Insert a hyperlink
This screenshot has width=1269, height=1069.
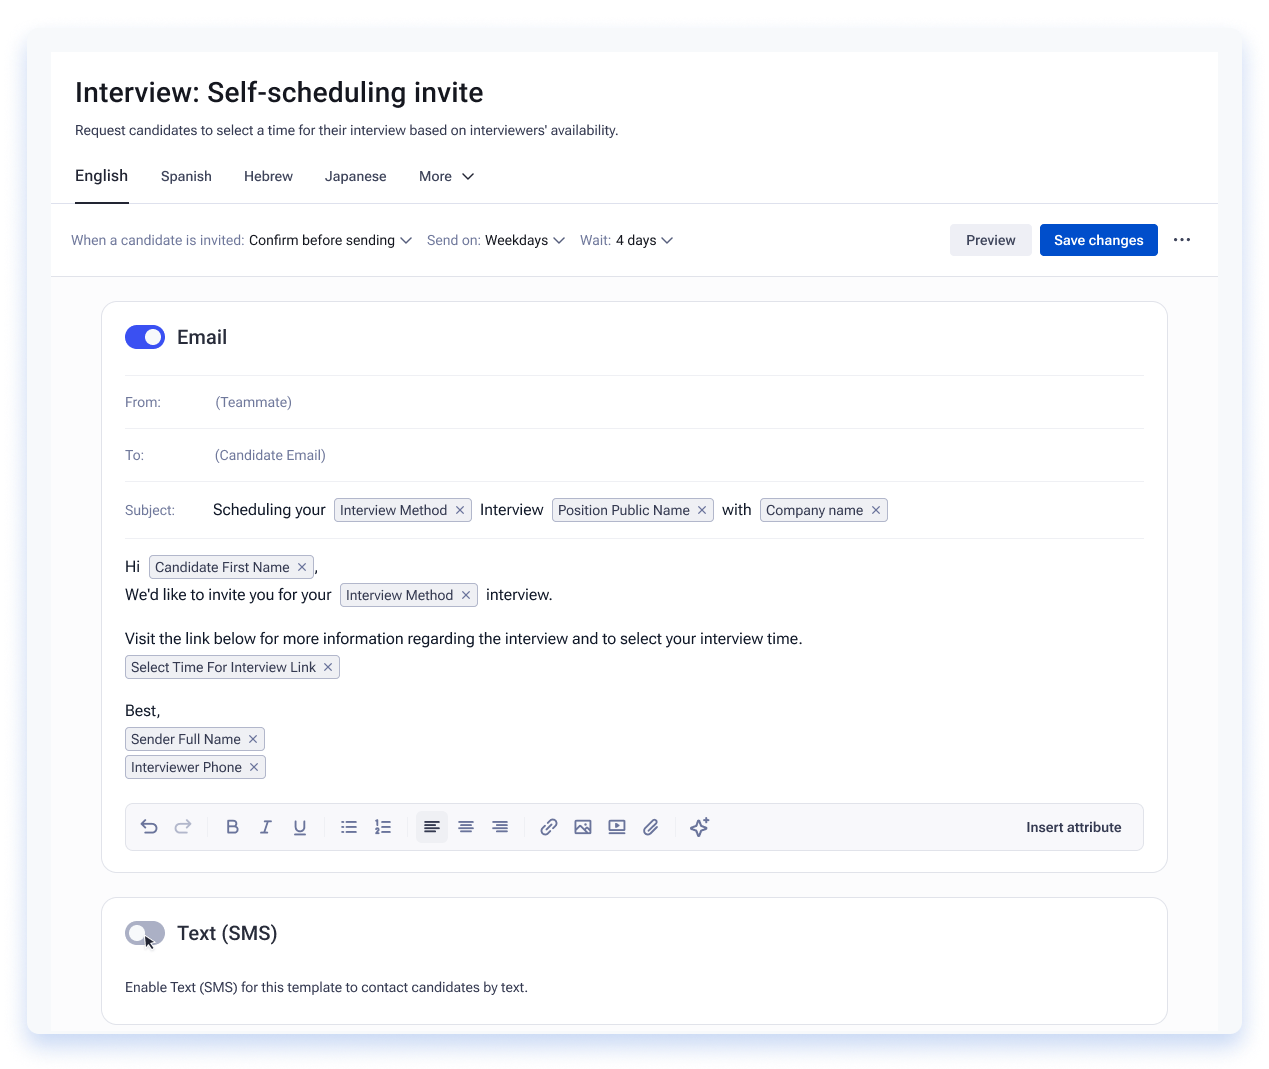549,827
